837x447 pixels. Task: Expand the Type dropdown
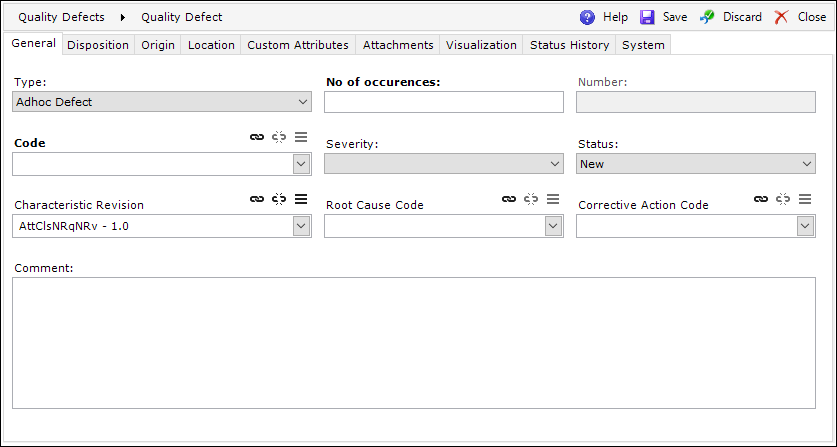303,102
